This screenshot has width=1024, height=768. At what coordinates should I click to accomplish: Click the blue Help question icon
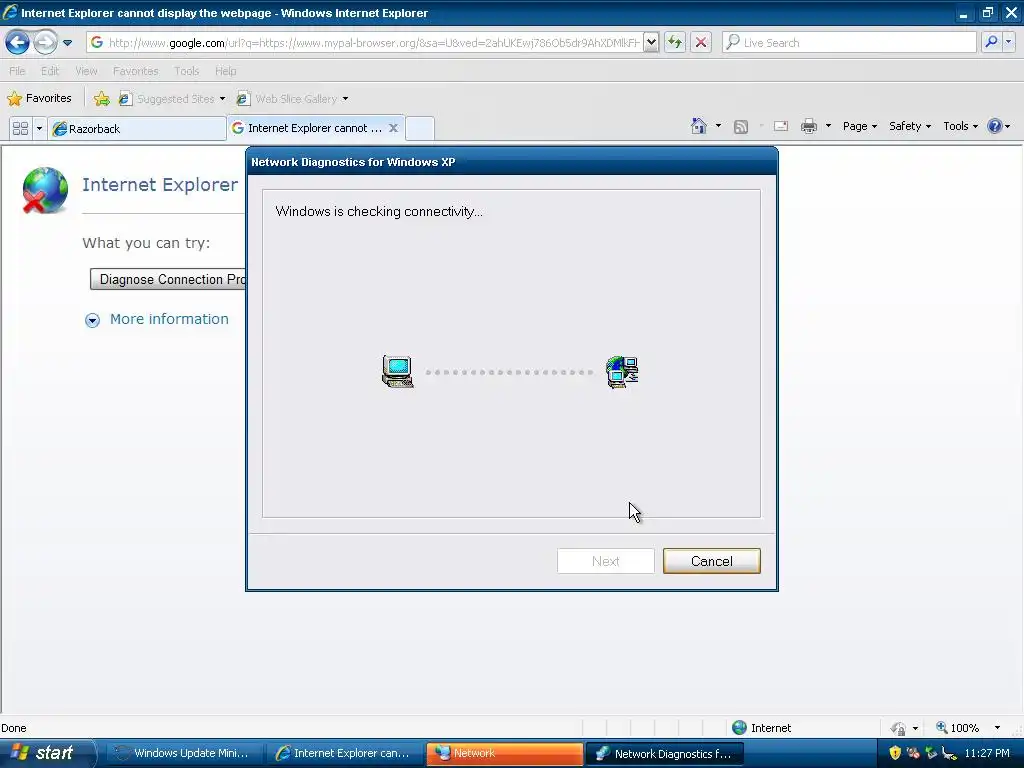pyautogui.click(x=995, y=126)
